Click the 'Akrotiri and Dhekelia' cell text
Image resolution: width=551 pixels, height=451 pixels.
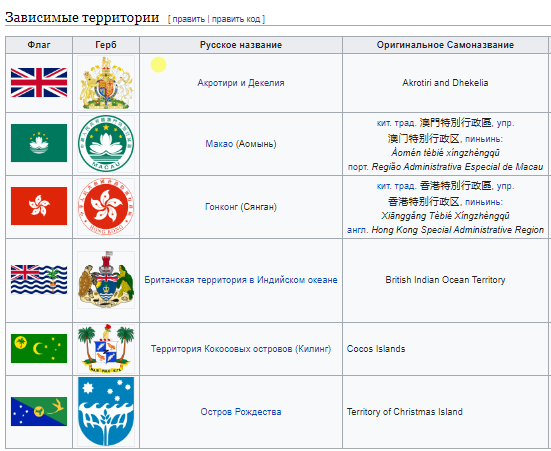(445, 83)
